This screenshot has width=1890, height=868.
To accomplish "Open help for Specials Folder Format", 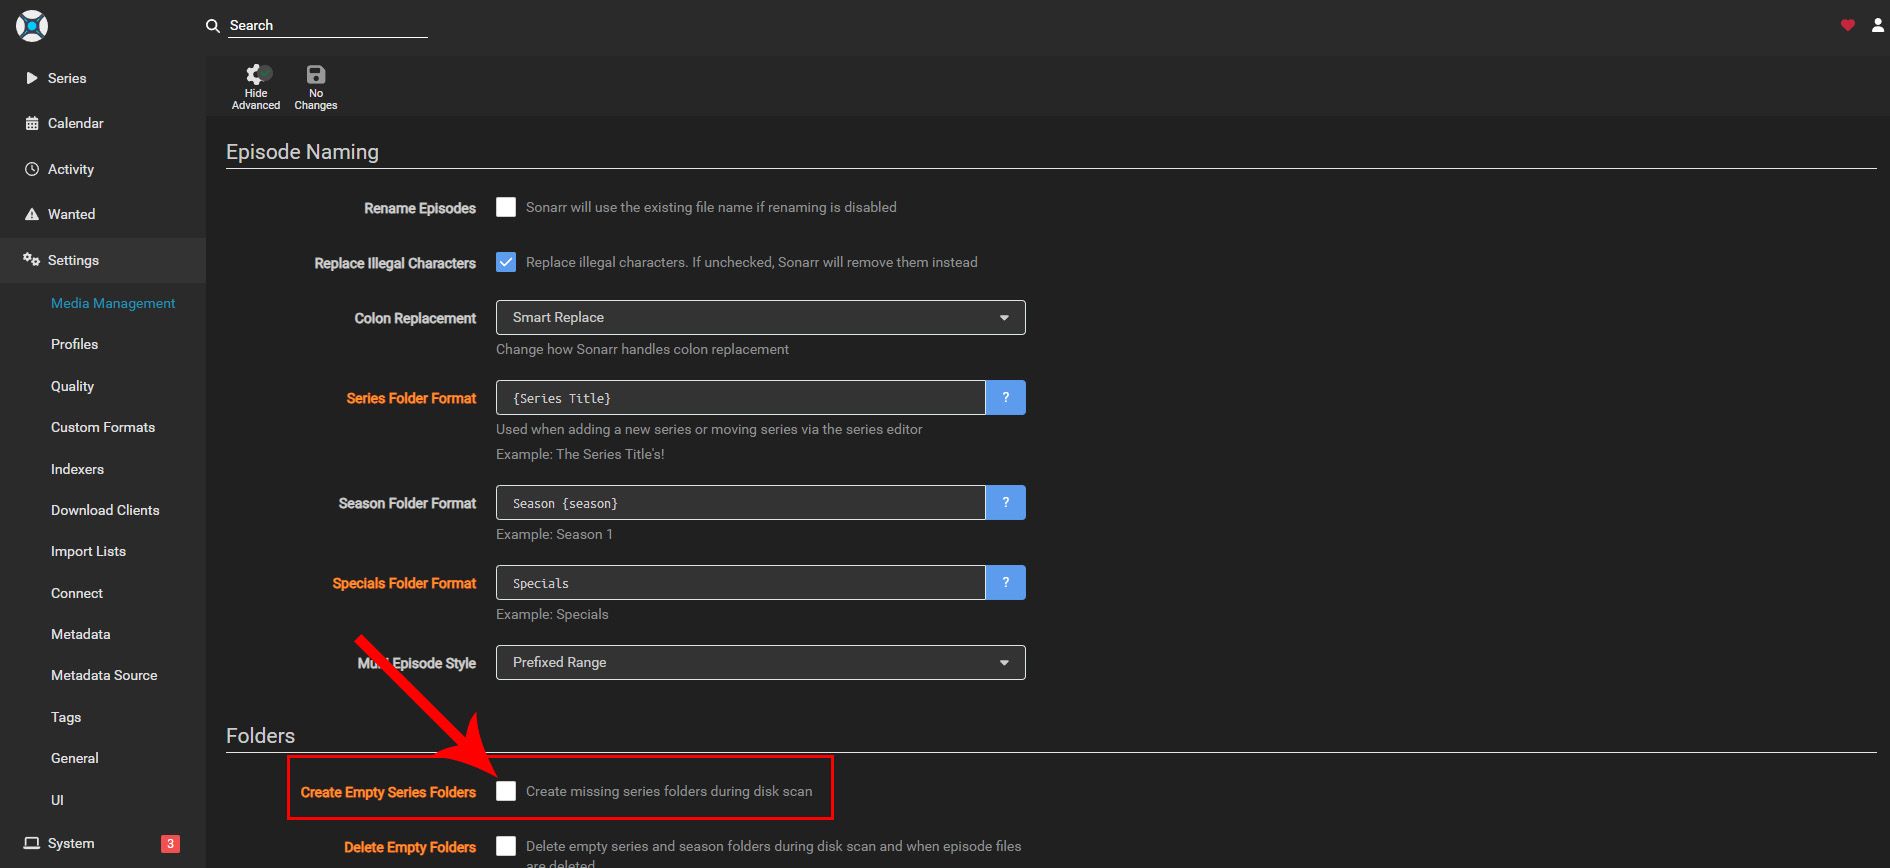I will click(1005, 583).
